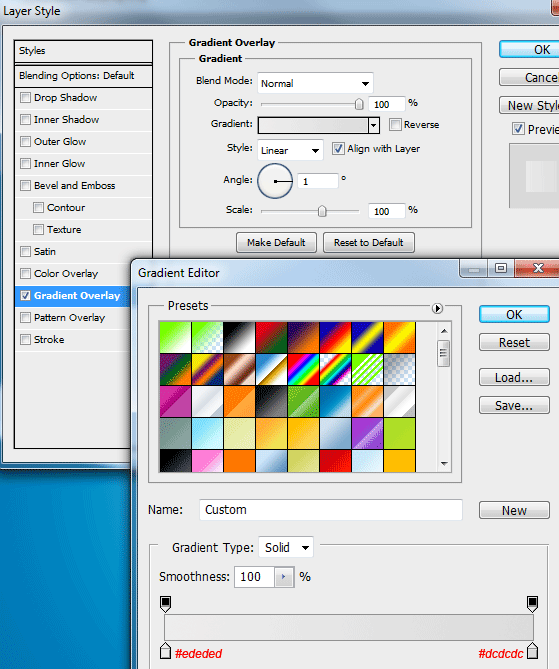559x669 pixels.
Task: Open the Presets flyout menu arrow
Action: (437, 308)
